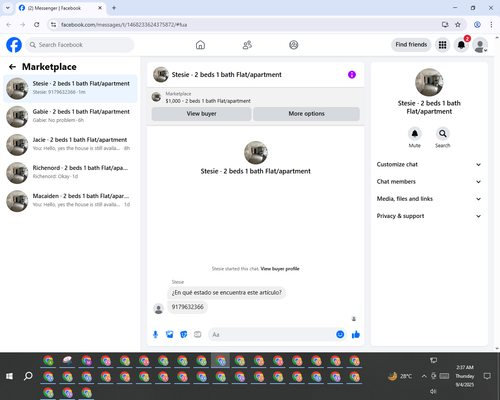
Task: Open the Friends icon in top navigation
Action: (247, 45)
